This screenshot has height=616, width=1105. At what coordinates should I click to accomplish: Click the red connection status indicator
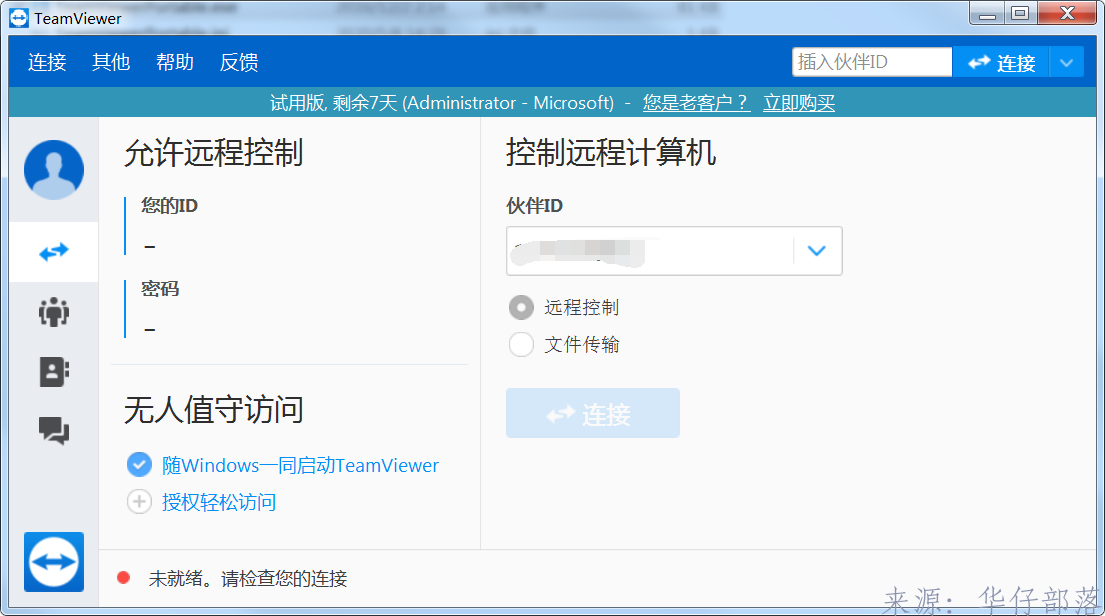click(123, 578)
